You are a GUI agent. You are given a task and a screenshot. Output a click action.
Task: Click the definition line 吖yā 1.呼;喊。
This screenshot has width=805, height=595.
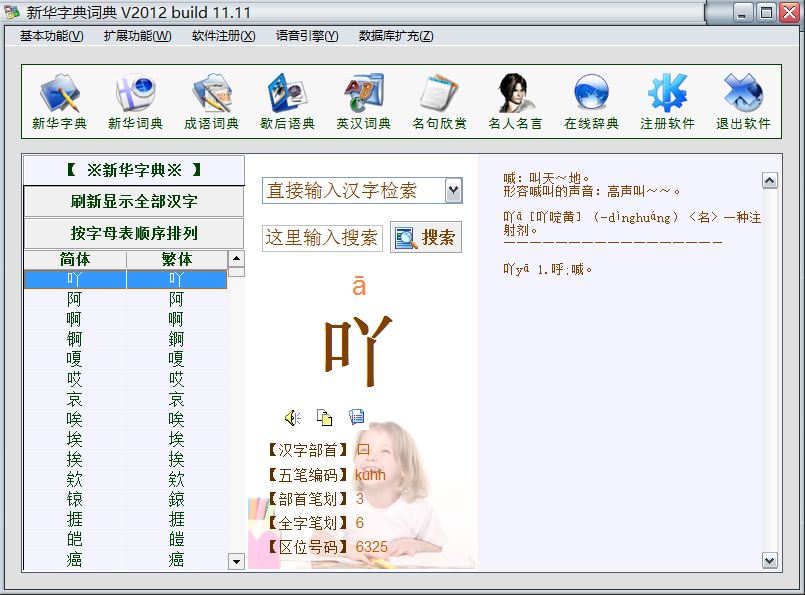click(x=547, y=269)
